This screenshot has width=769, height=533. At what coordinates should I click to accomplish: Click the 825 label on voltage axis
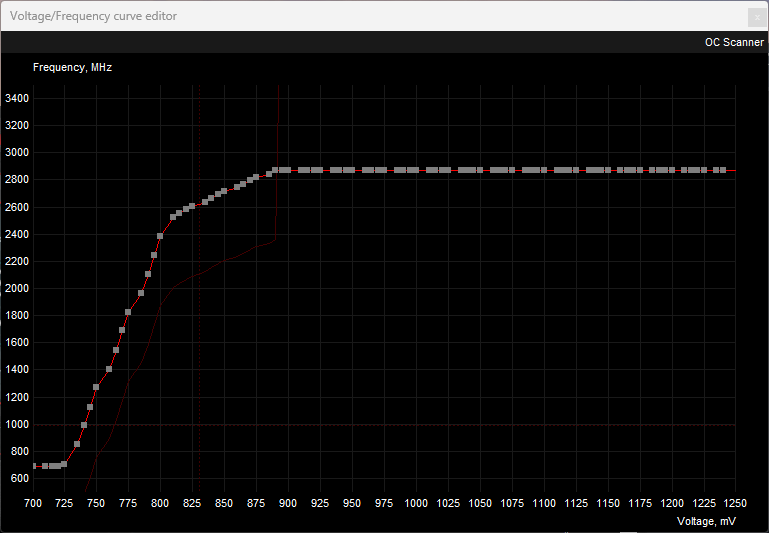192,503
